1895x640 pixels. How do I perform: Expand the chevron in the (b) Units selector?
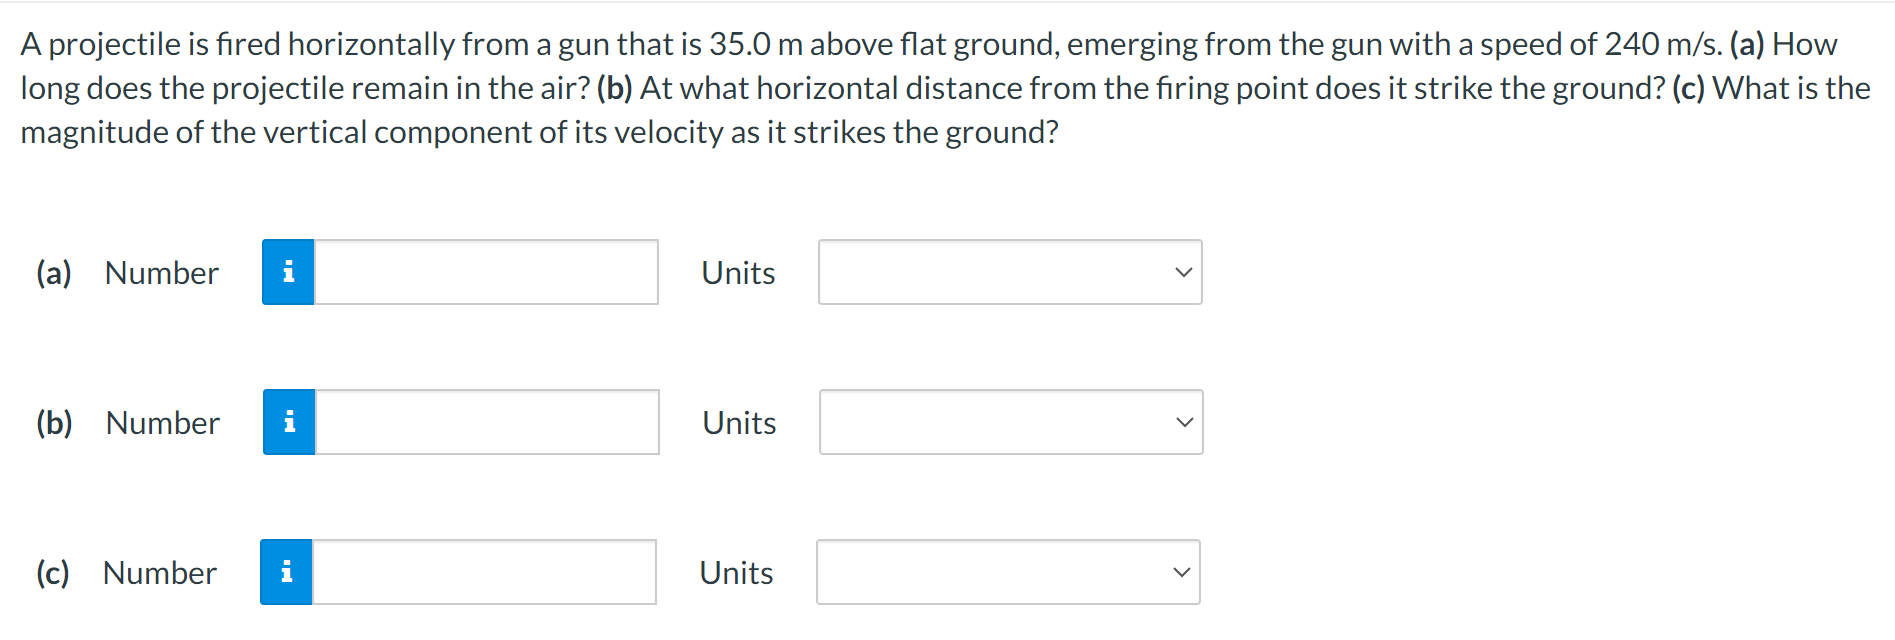pos(1183,421)
